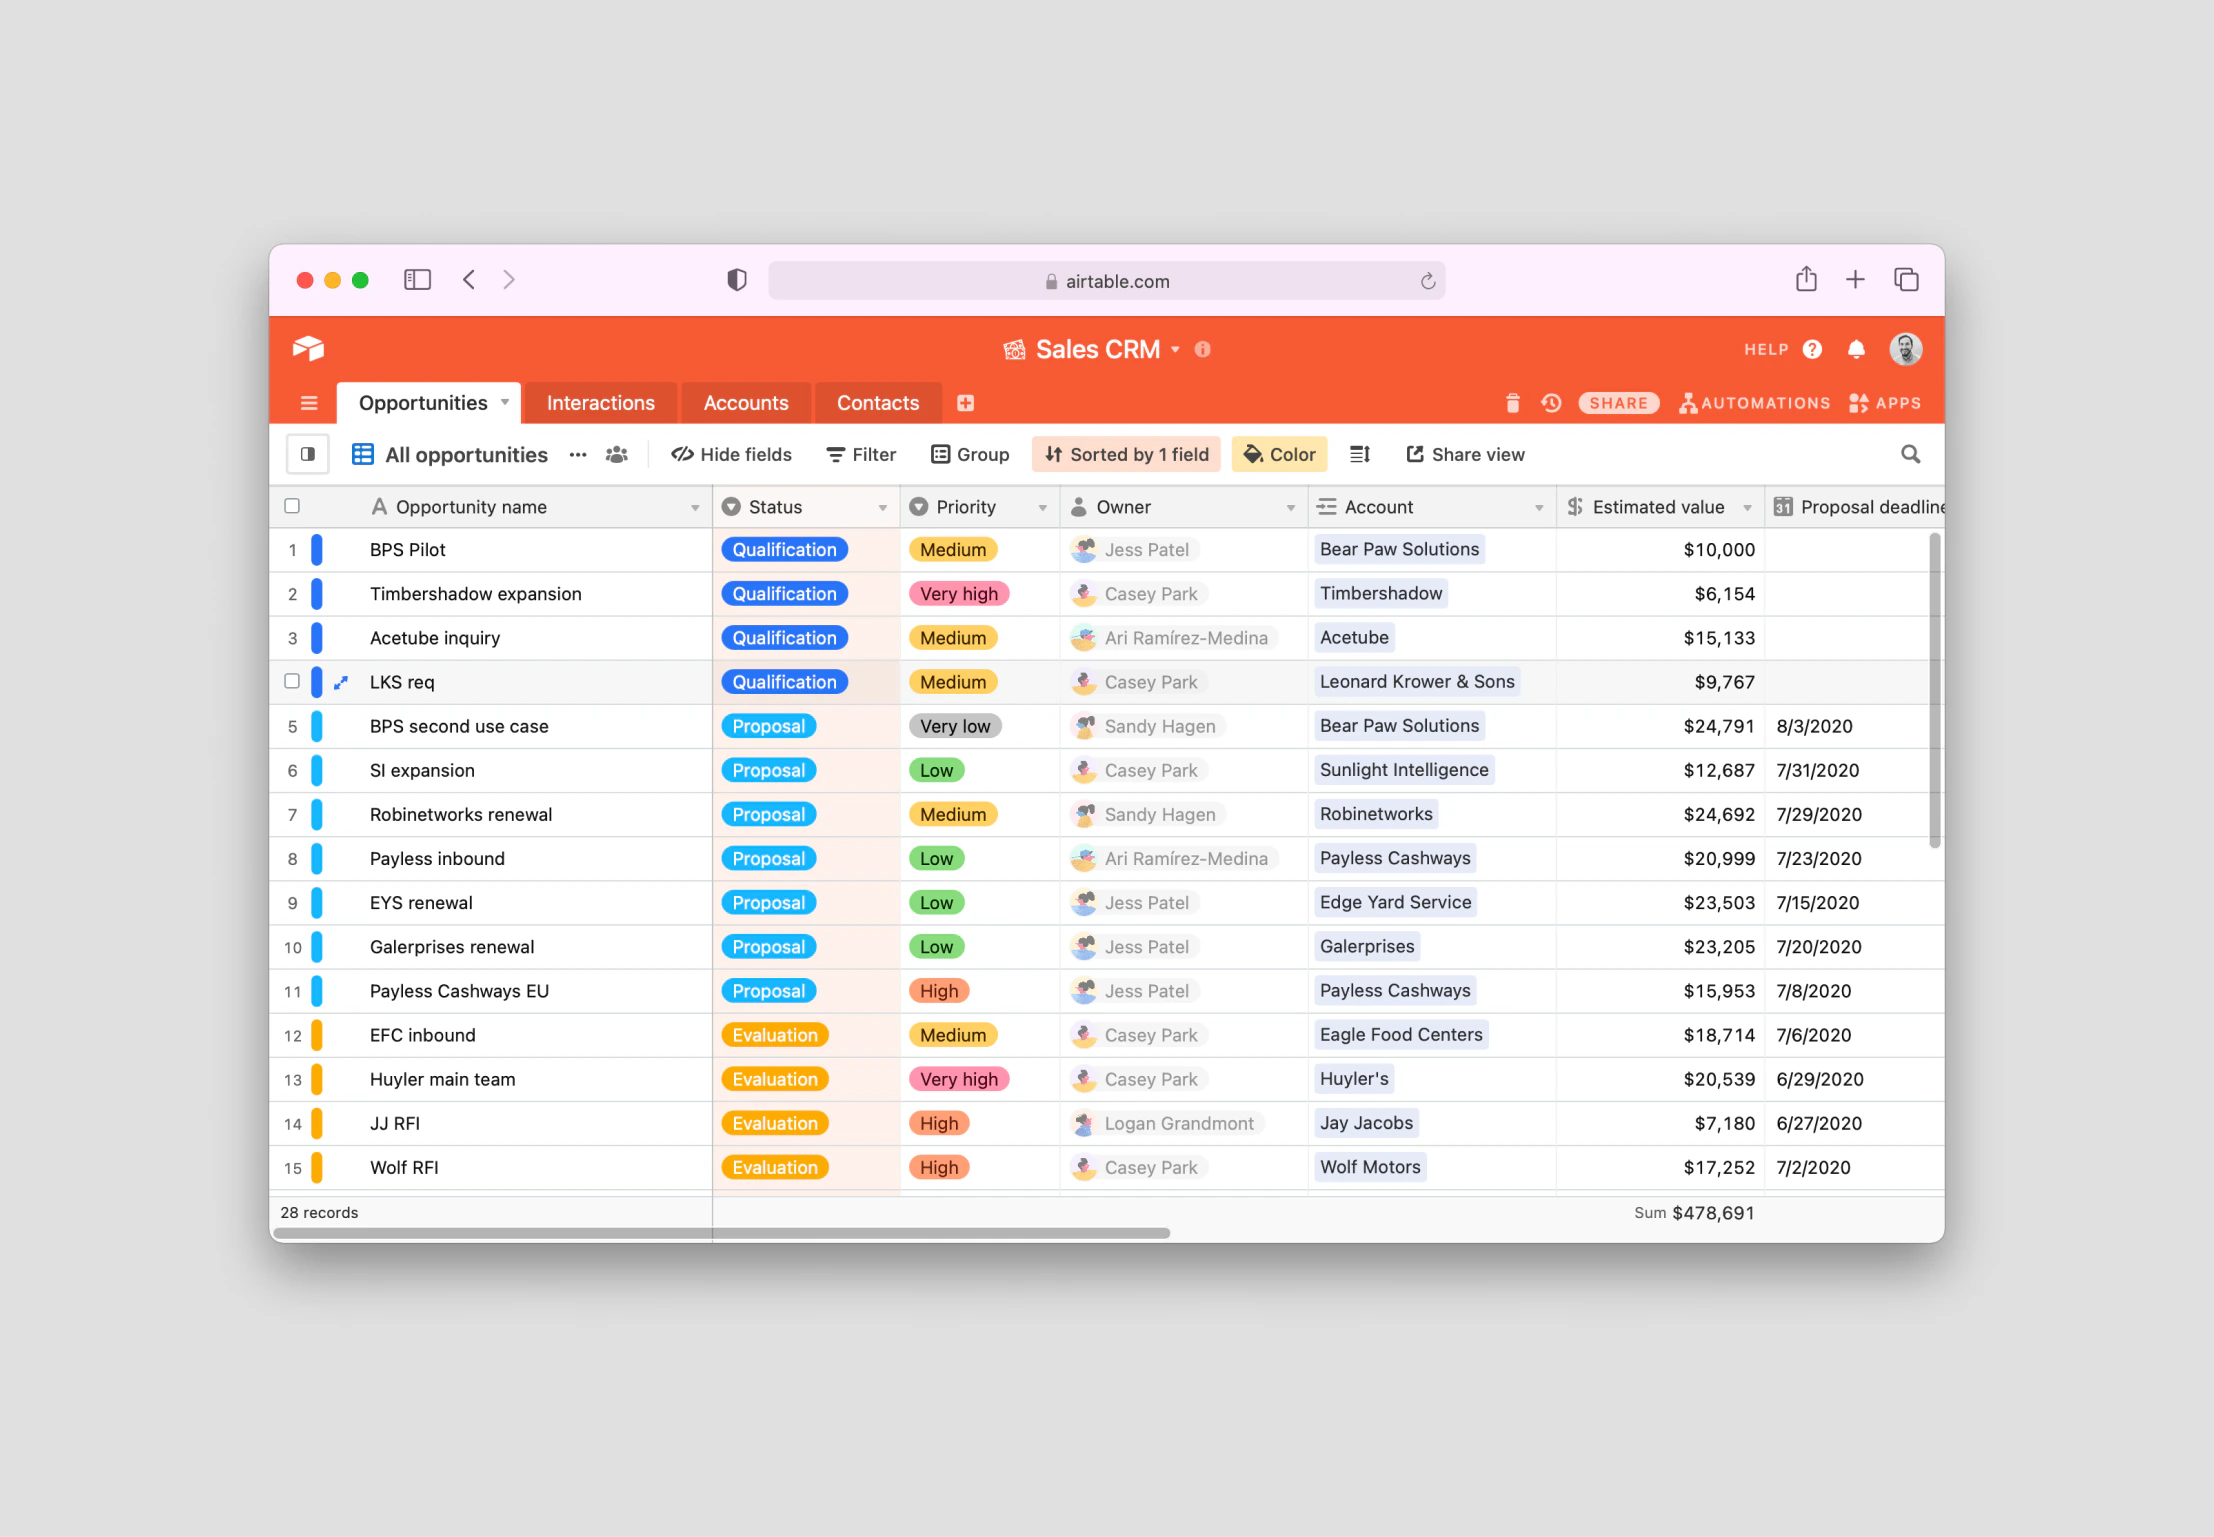This screenshot has height=1537, width=2214.
Task: Open Sorted by 1 field menu
Action: 1126,455
